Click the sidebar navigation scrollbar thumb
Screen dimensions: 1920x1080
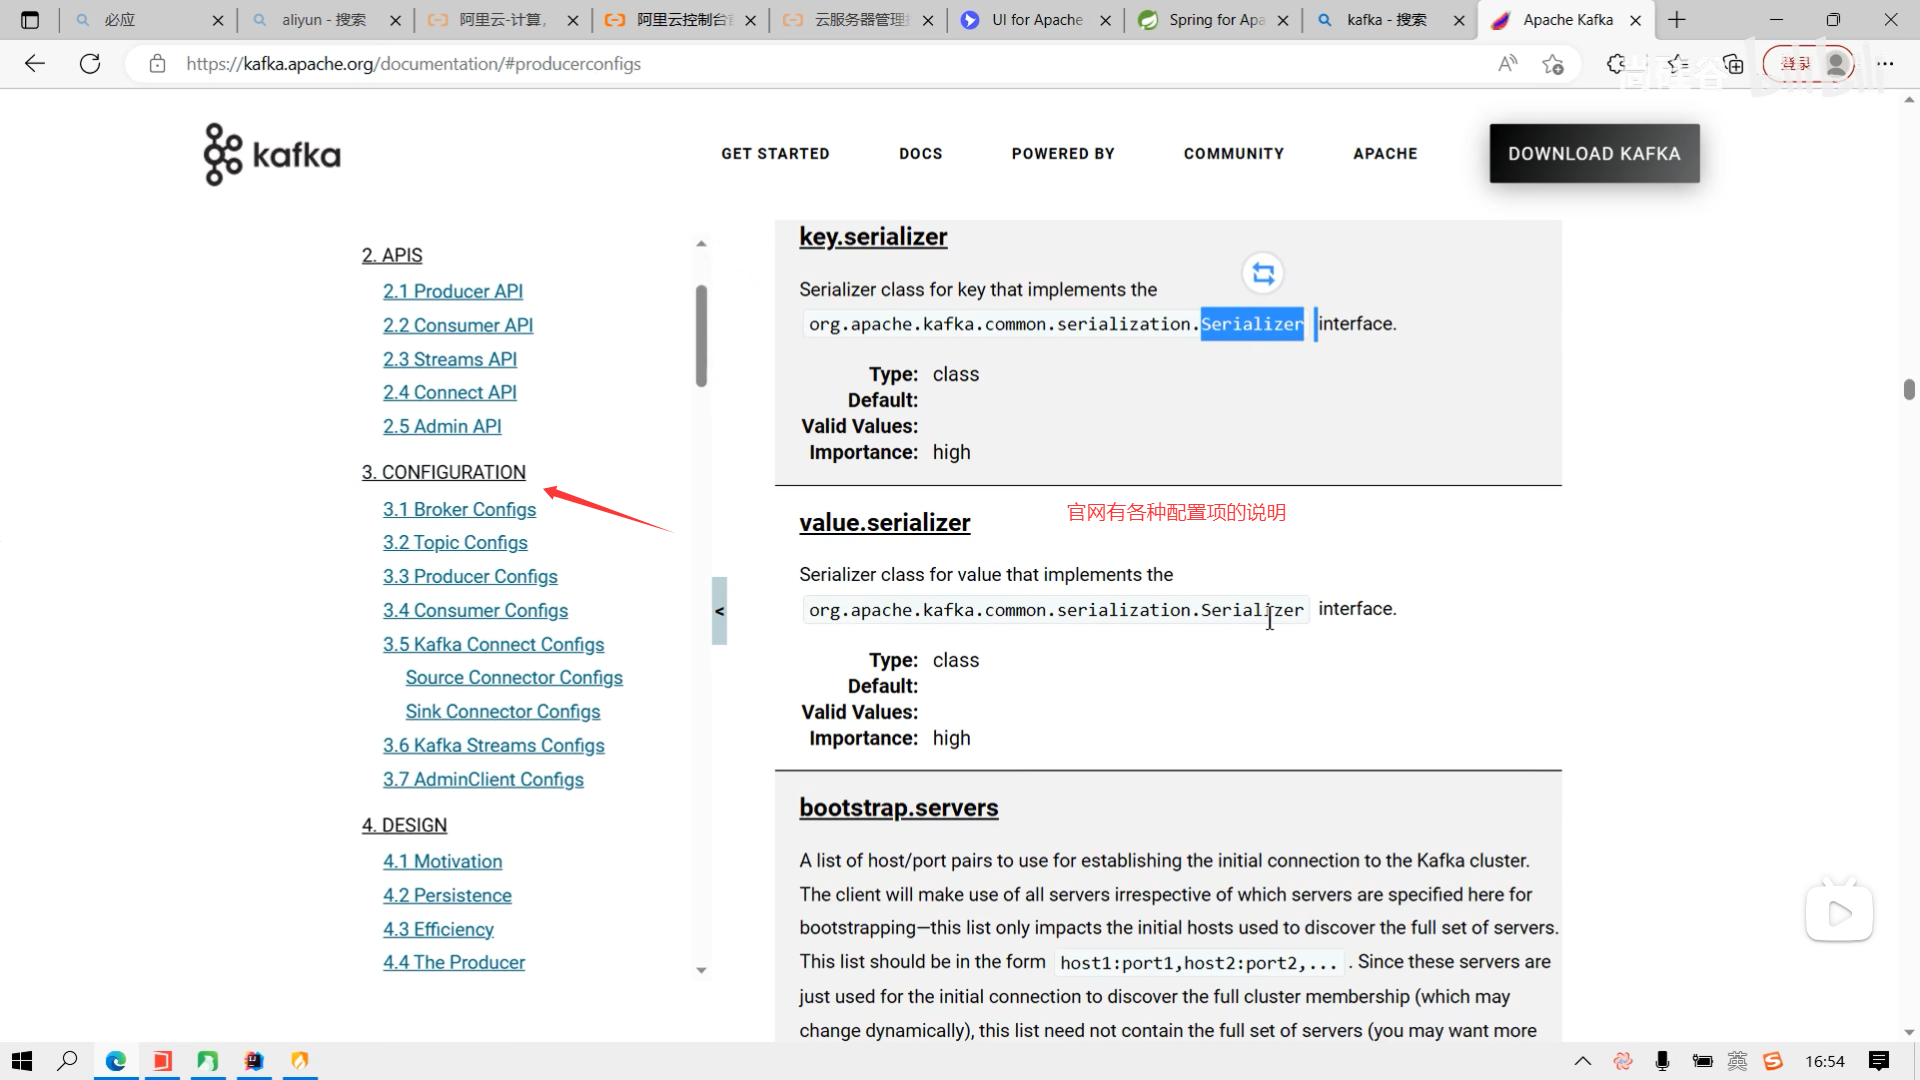(701, 335)
